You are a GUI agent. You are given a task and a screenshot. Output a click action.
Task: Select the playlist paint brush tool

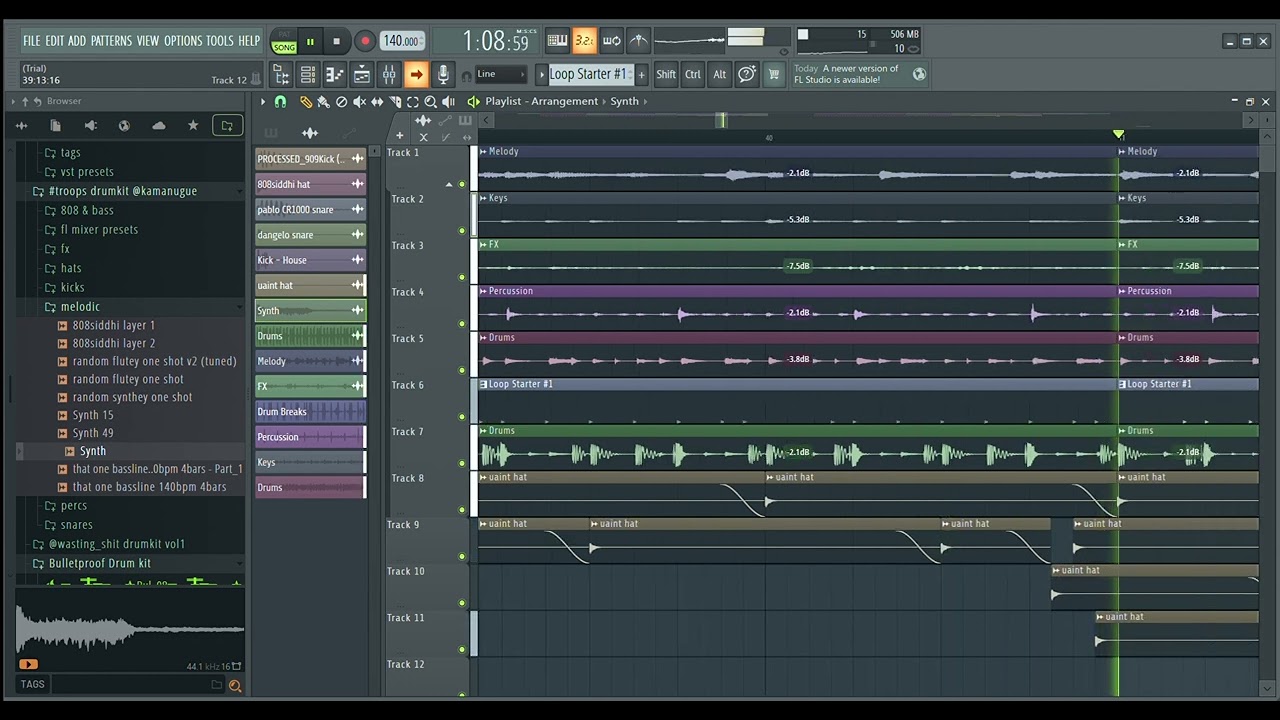click(323, 102)
